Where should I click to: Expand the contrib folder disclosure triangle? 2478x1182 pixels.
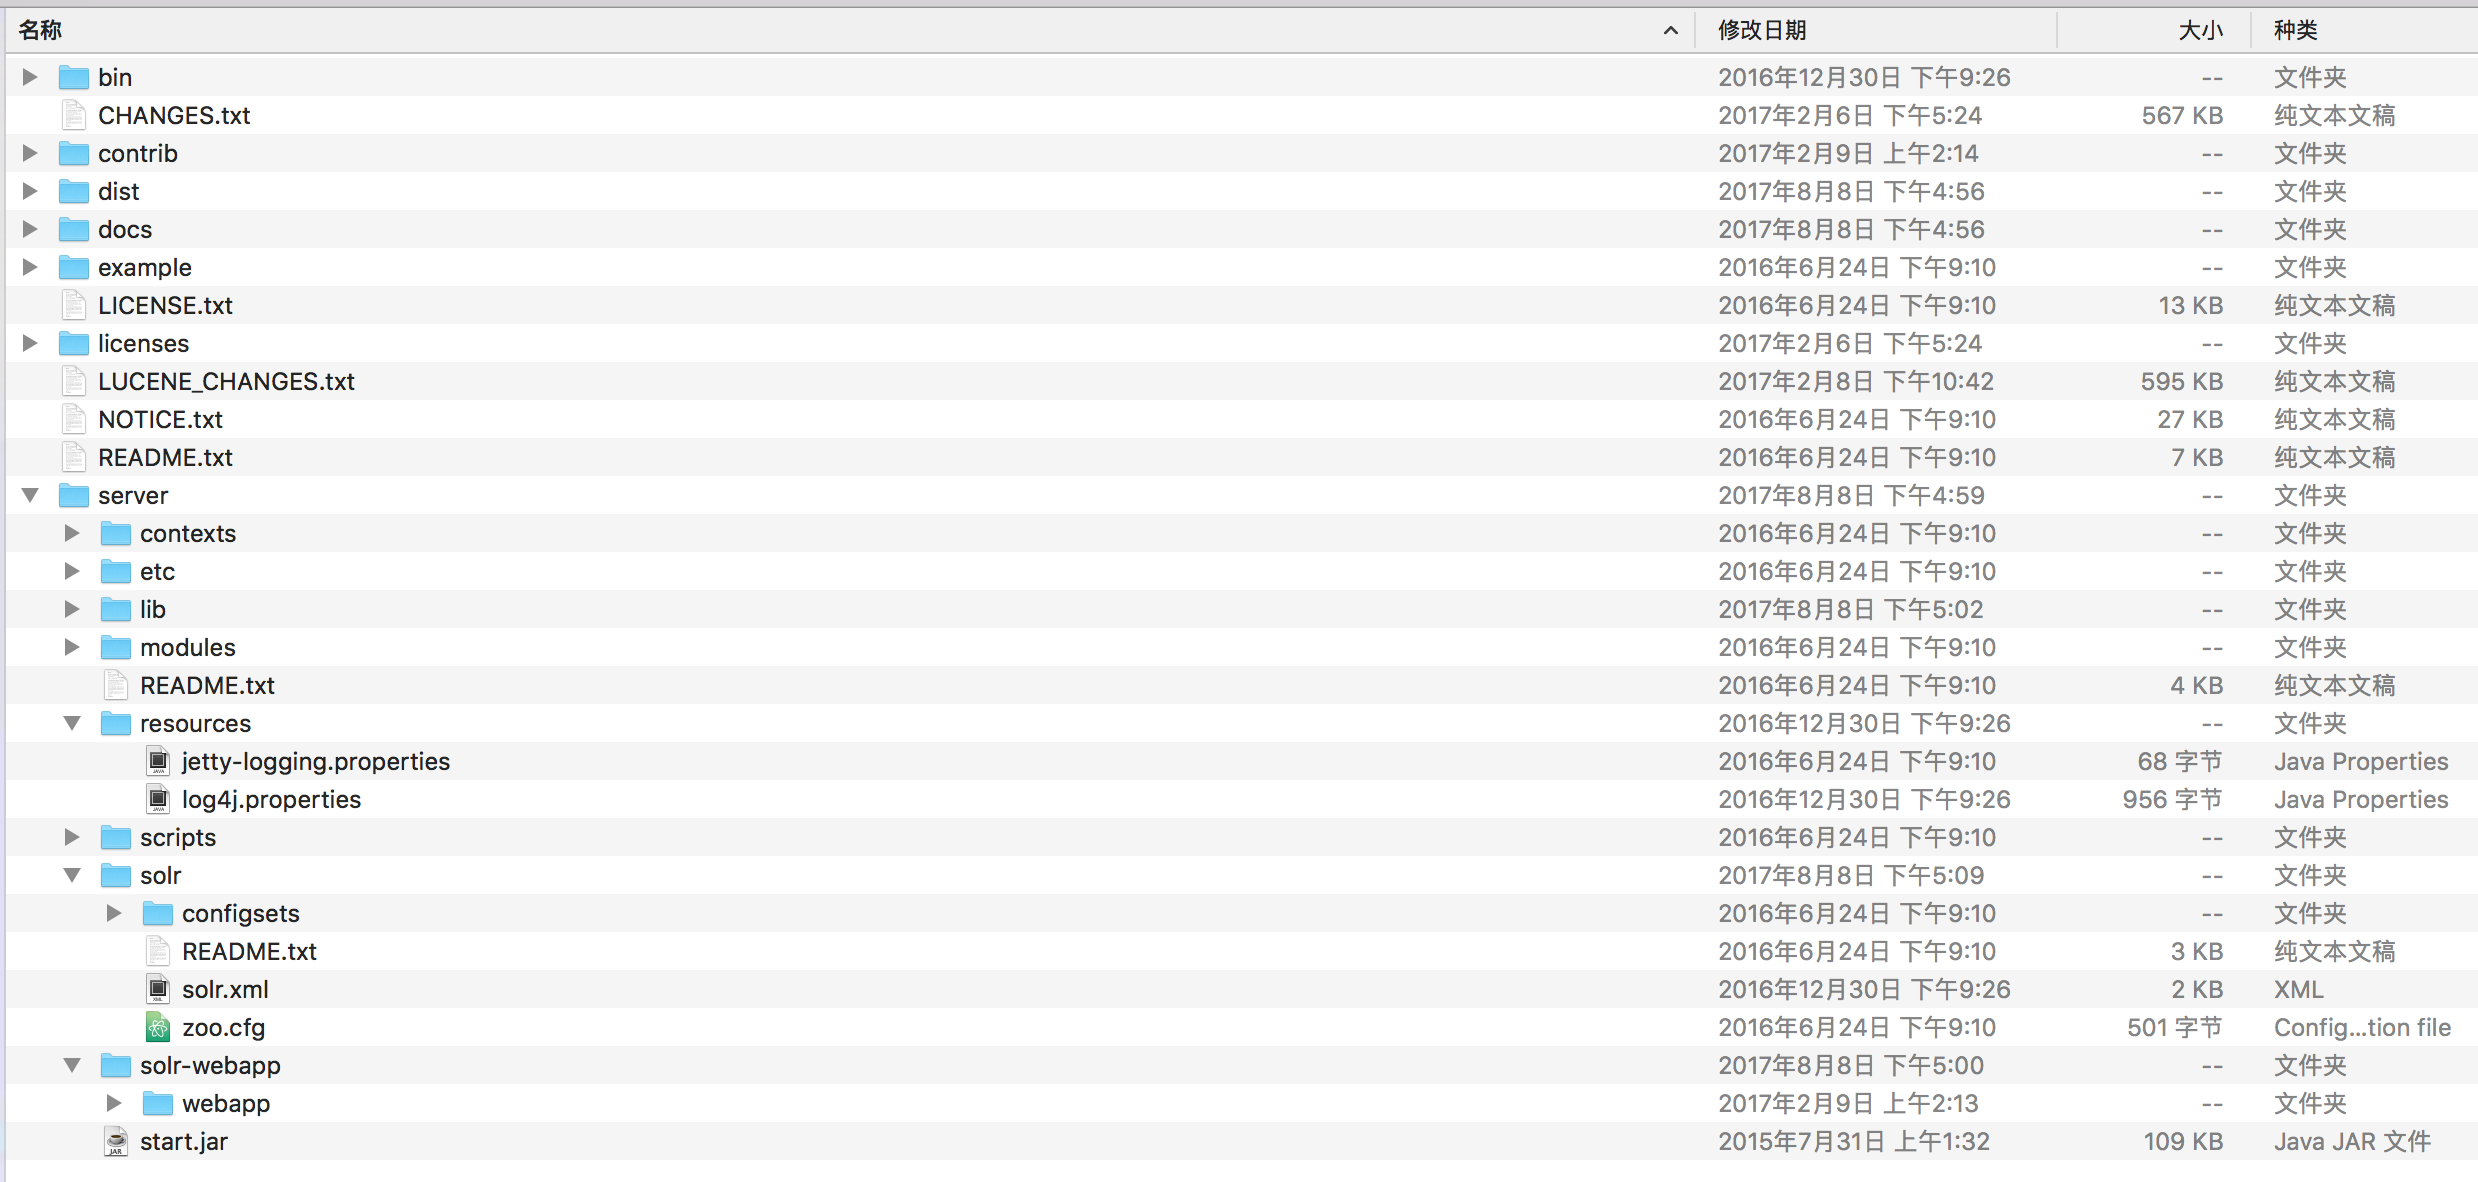click(30, 153)
